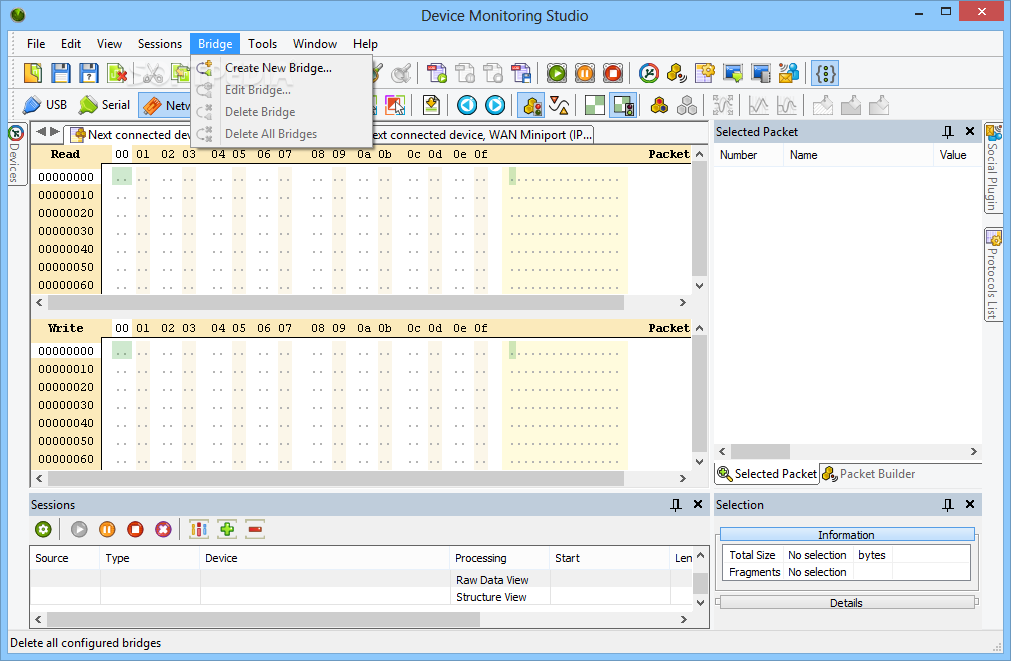The image size is (1011, 661).
Task: Click the gray three-hexagons icon
Action: (x=687, y=104)
